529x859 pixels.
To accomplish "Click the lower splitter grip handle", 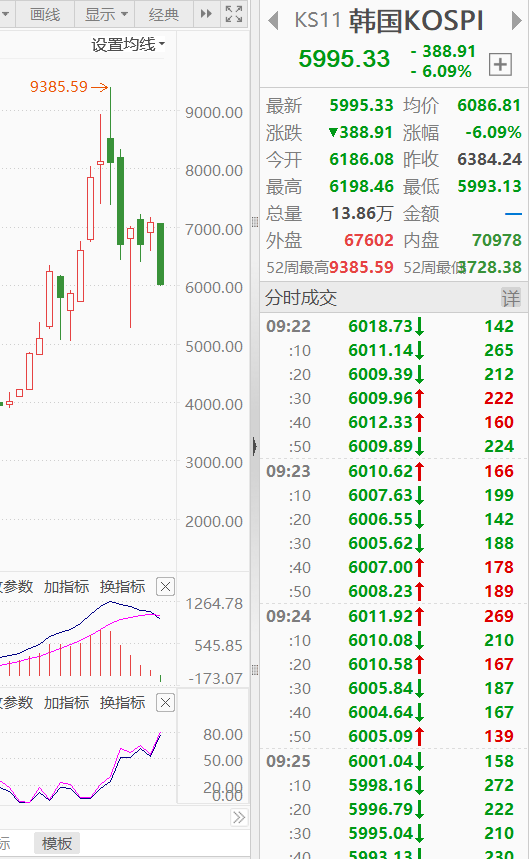I will [x=255, y=669].
